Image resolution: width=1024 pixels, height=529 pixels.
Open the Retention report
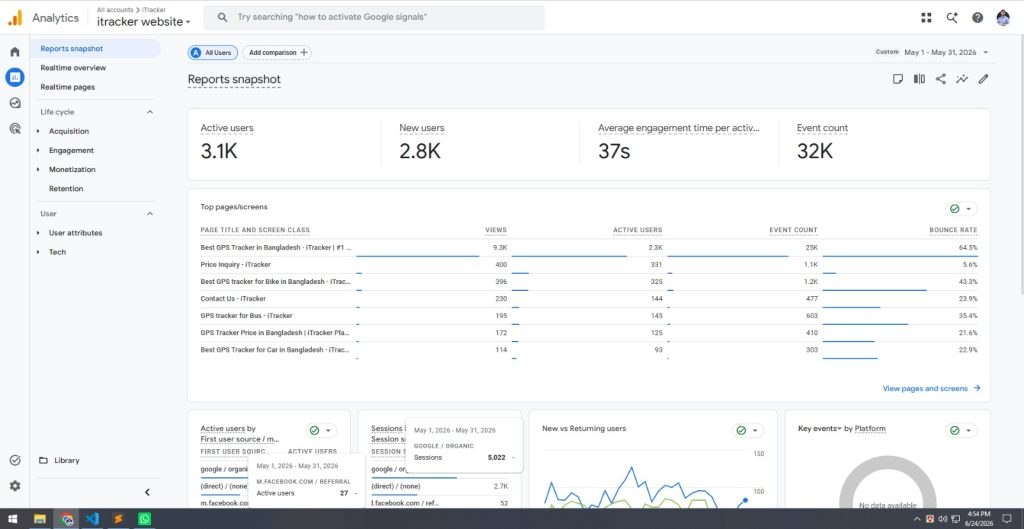pyautogui.click(x=66, y=188)
